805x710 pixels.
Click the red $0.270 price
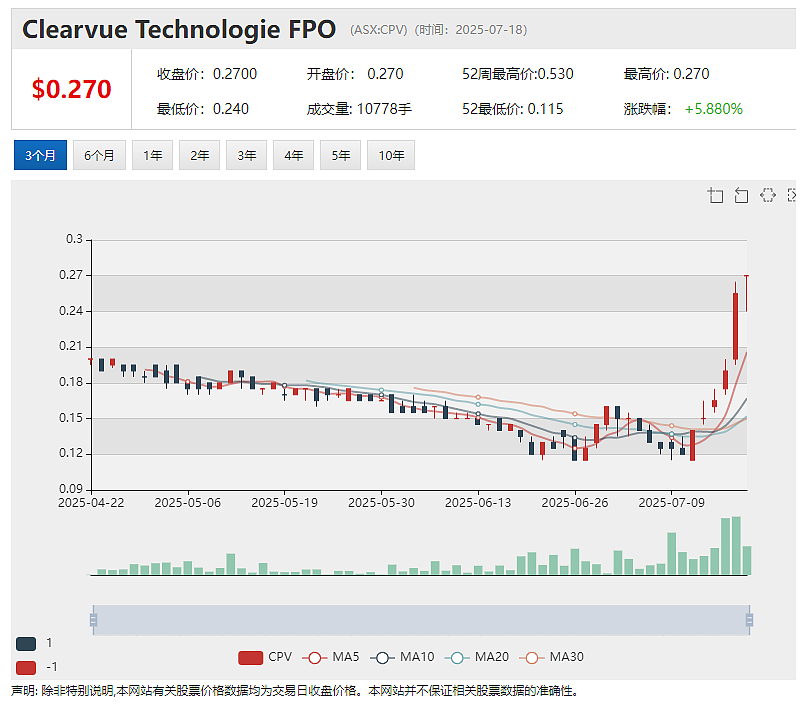(x=71, y=89)
